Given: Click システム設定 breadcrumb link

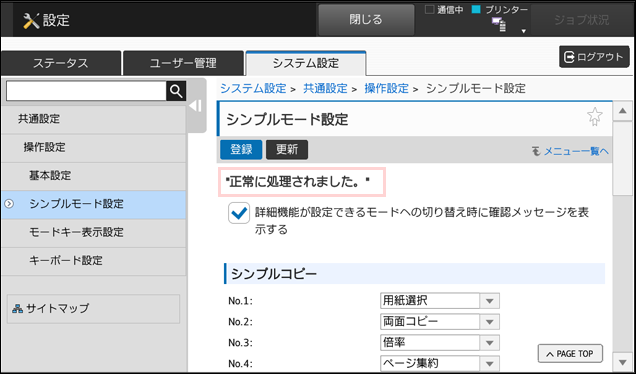Looking at the screenshot, I should click(253, 88).
